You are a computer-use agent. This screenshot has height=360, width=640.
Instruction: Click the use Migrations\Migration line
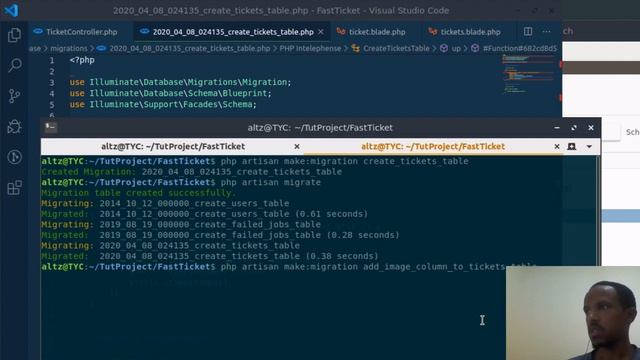click(180, 82)
